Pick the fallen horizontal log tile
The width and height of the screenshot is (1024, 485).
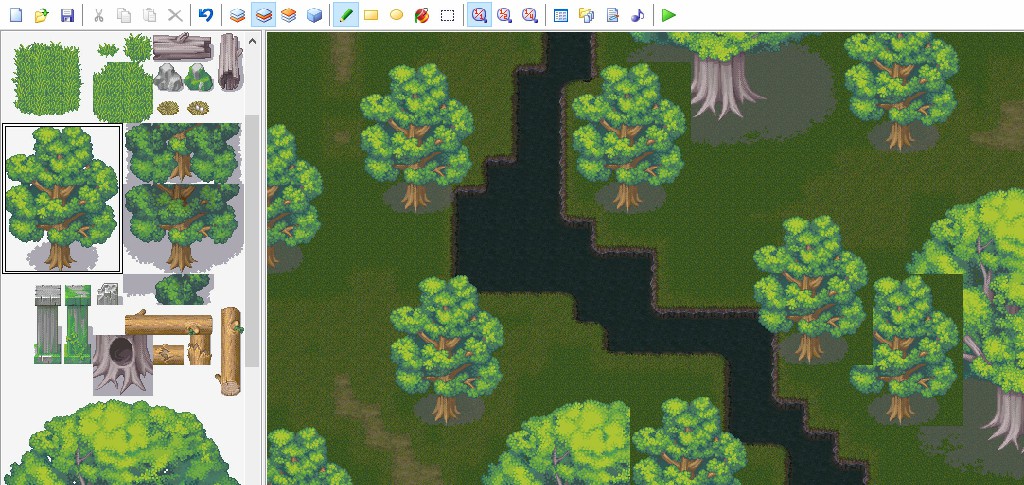182,47
